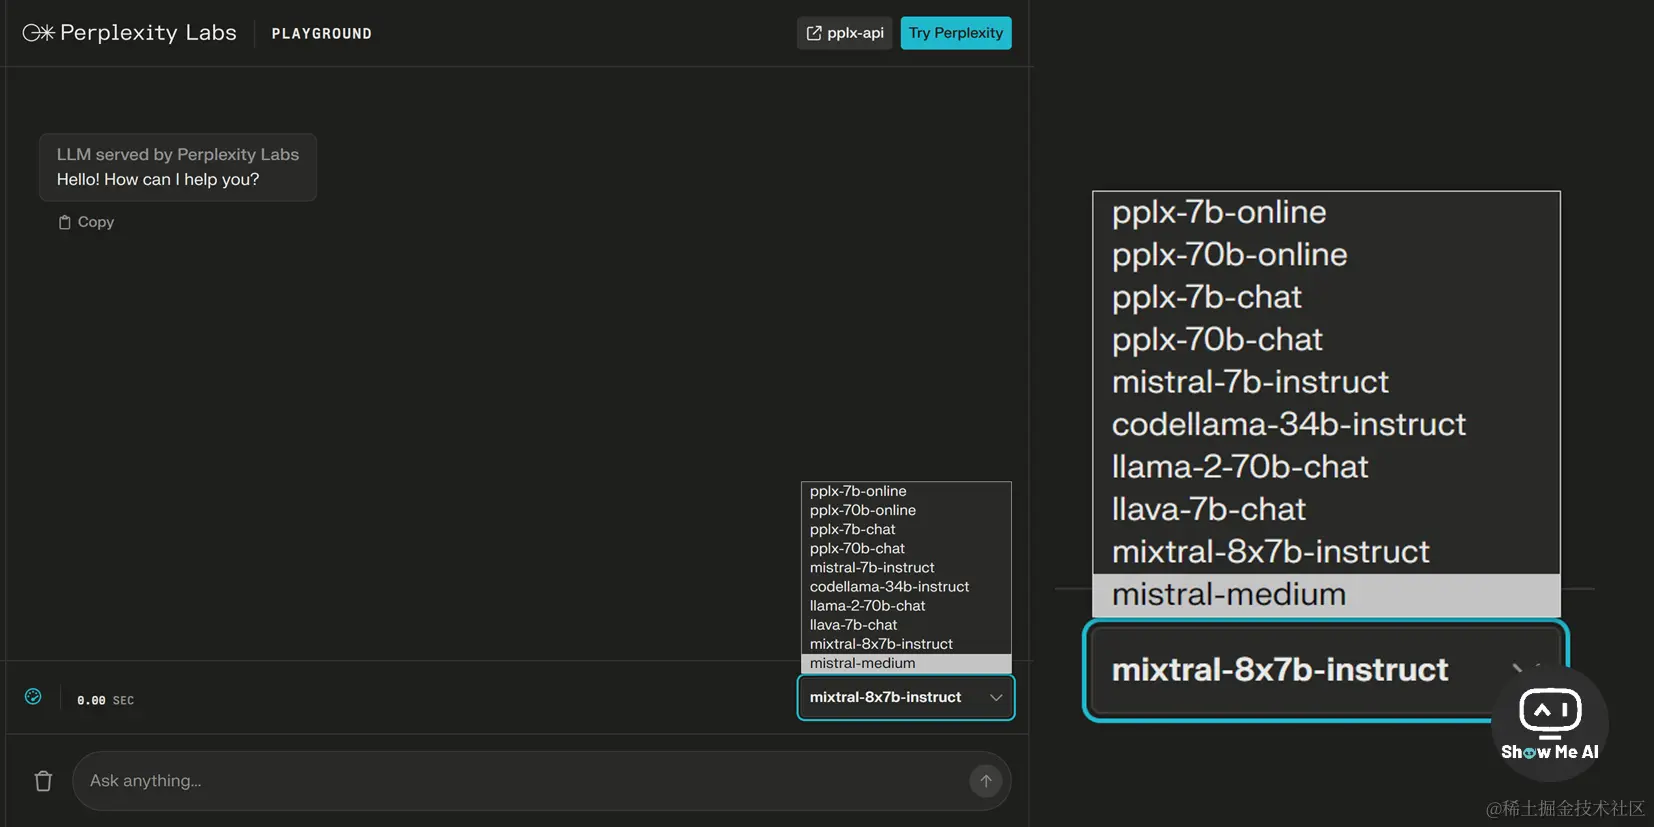This screenshot has height=827, width=1654.
Task: Click the Perplexity Labs logo icon
Action: (38, 33)
